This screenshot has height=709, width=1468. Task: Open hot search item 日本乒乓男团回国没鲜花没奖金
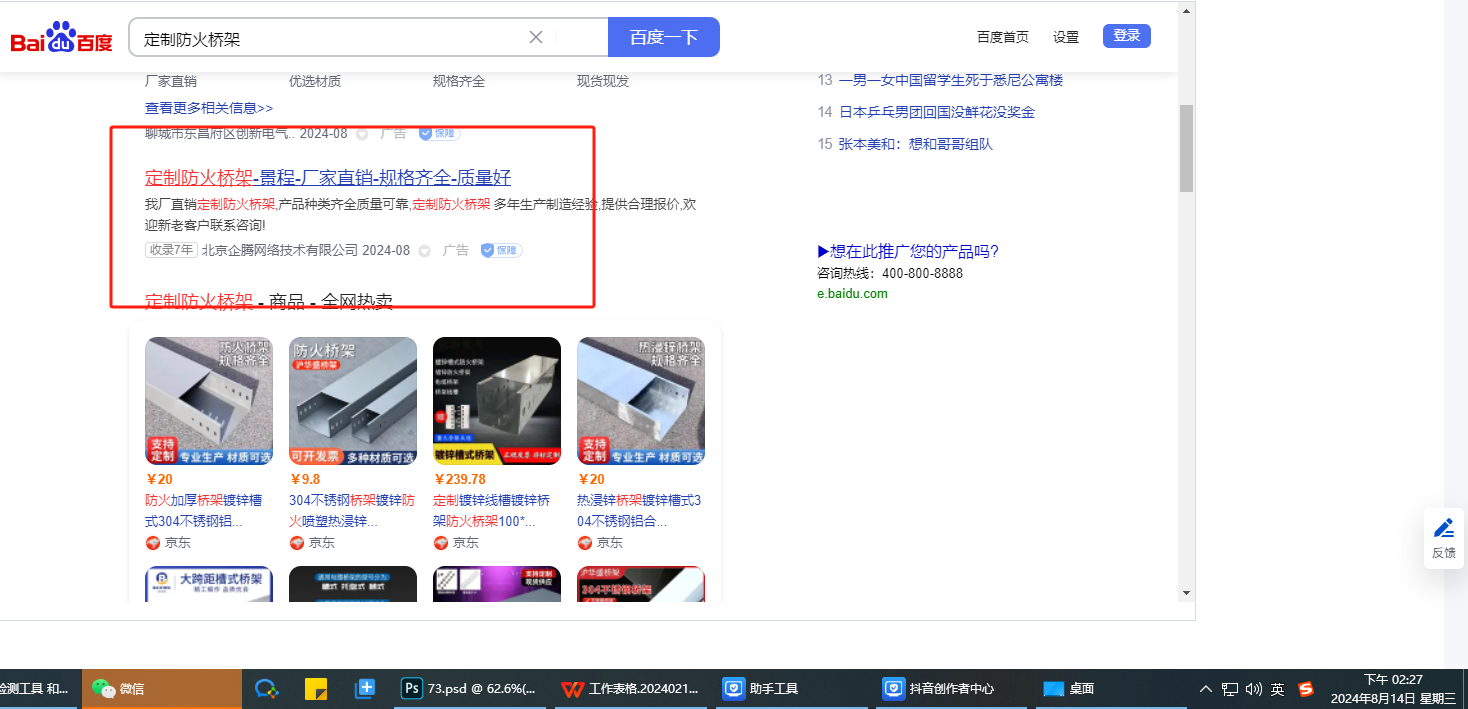click(x=937, y=112)
